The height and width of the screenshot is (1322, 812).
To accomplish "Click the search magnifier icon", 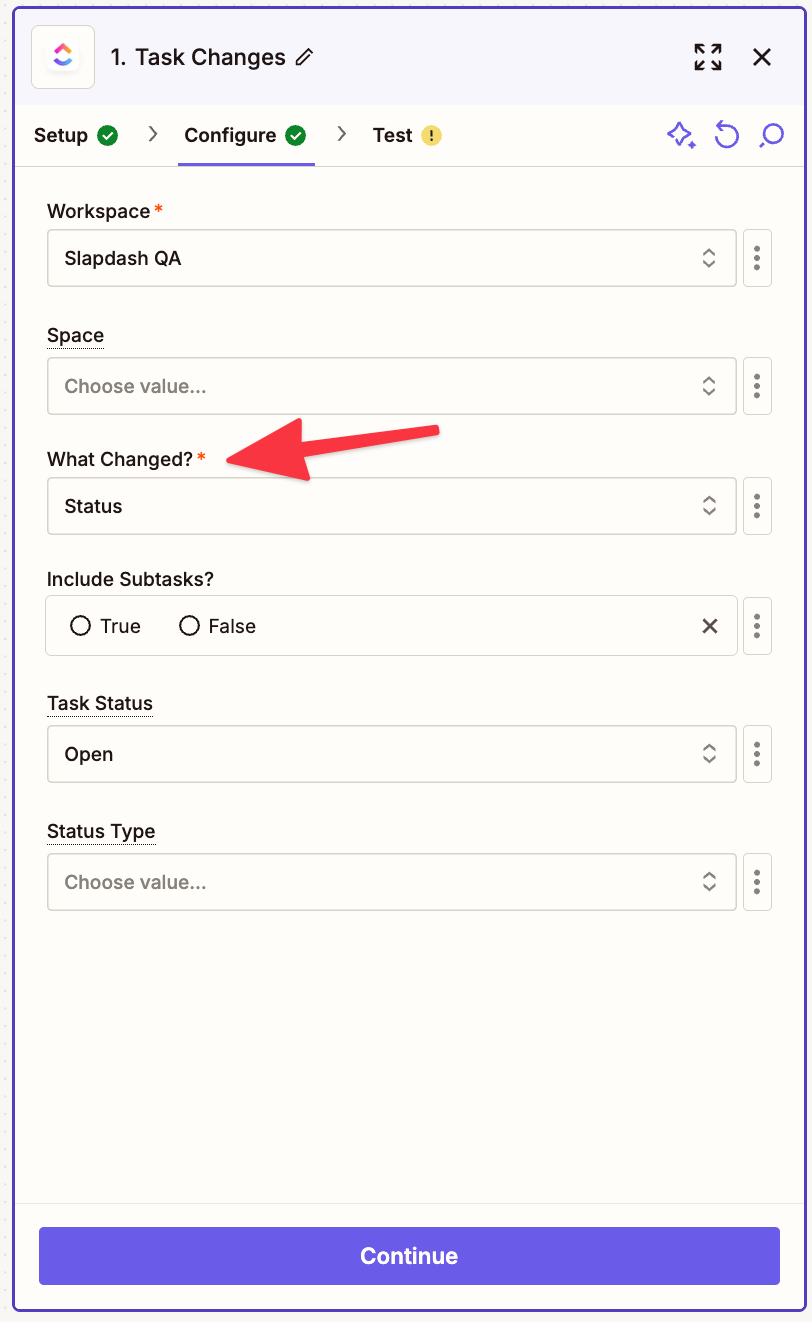I will 771,135.
